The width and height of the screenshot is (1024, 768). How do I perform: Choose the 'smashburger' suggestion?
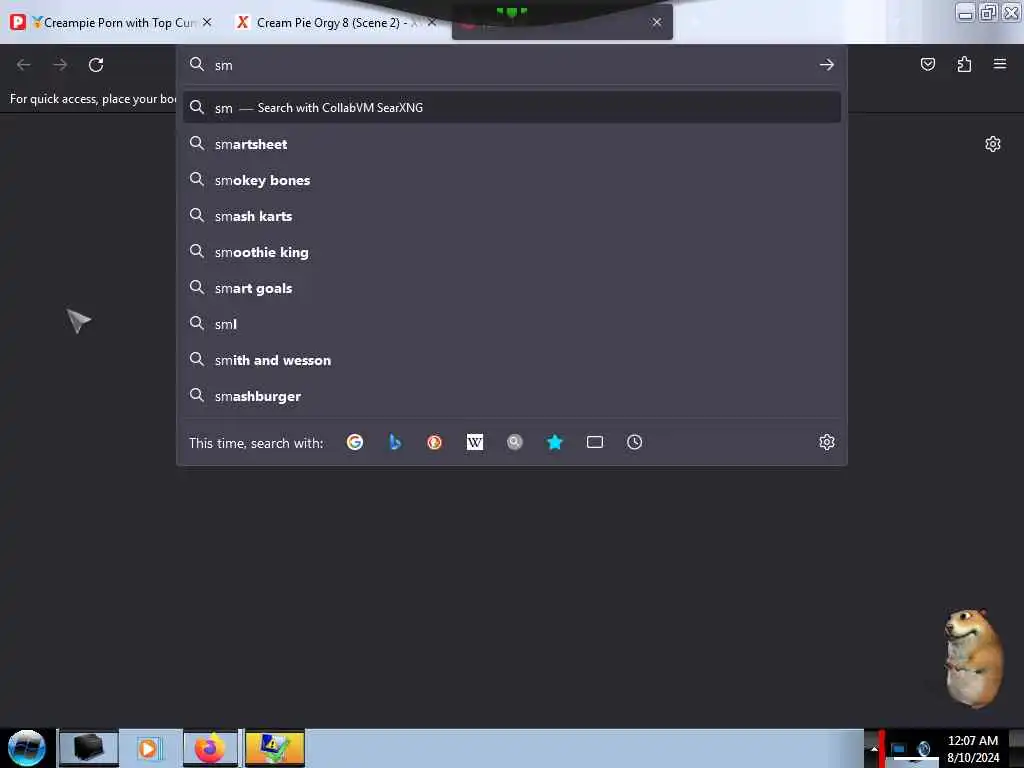click(512, 396)
